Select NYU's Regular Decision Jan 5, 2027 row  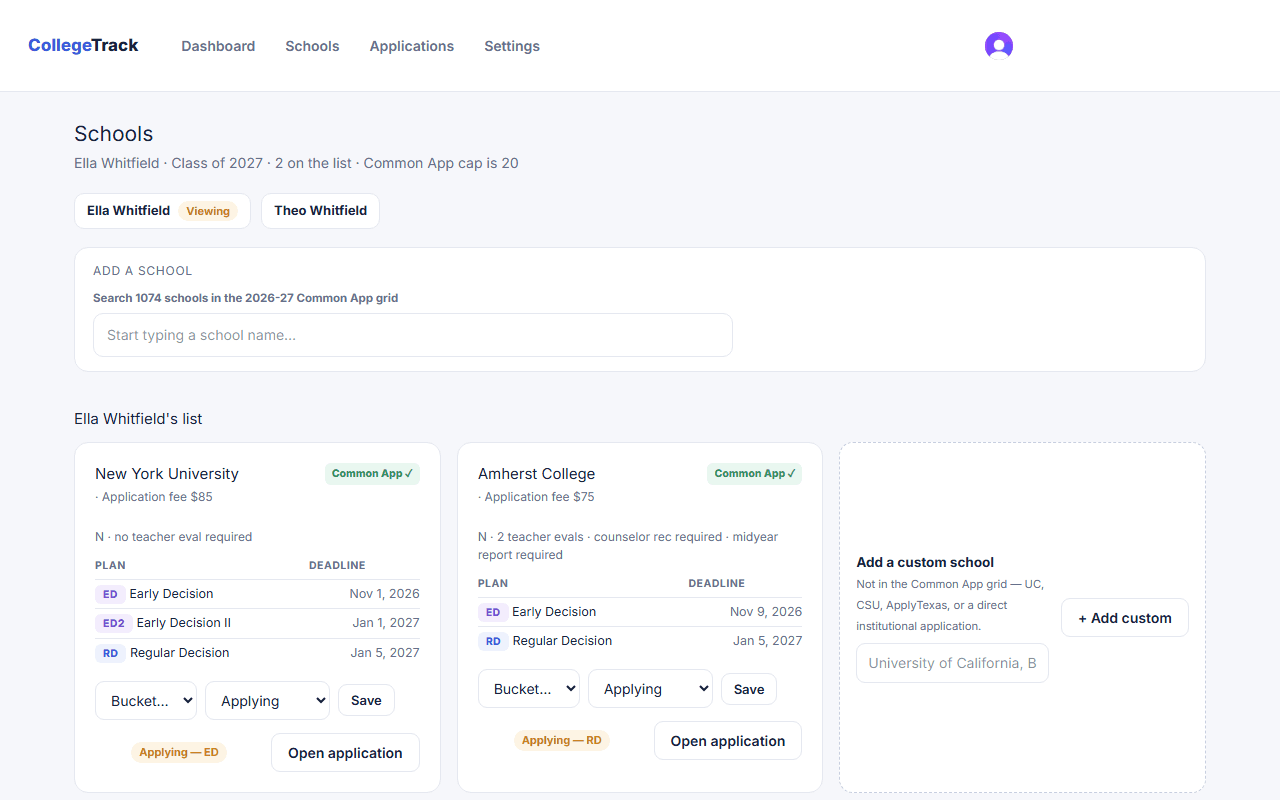coord(257,653)
